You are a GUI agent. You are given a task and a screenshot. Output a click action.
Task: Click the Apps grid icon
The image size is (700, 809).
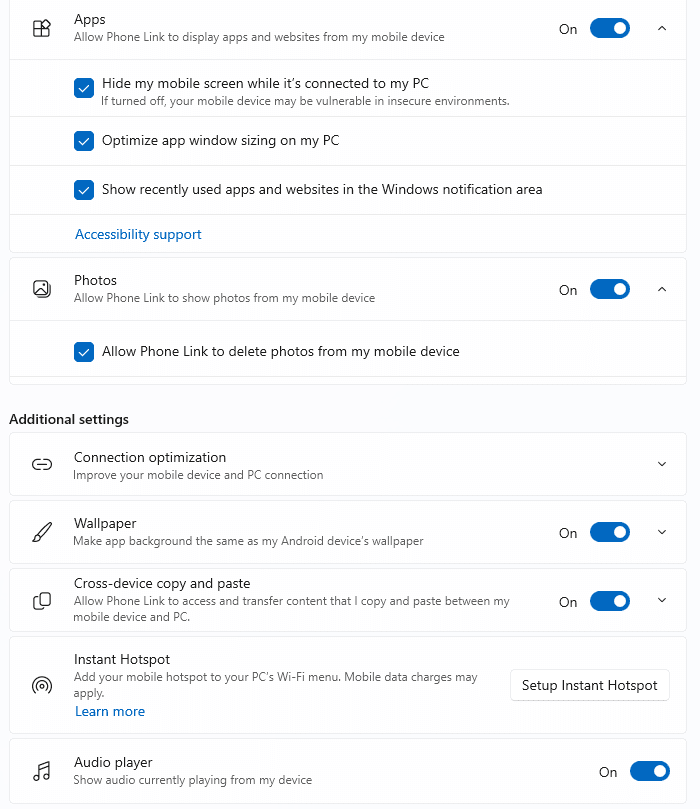tap(42, 28)
